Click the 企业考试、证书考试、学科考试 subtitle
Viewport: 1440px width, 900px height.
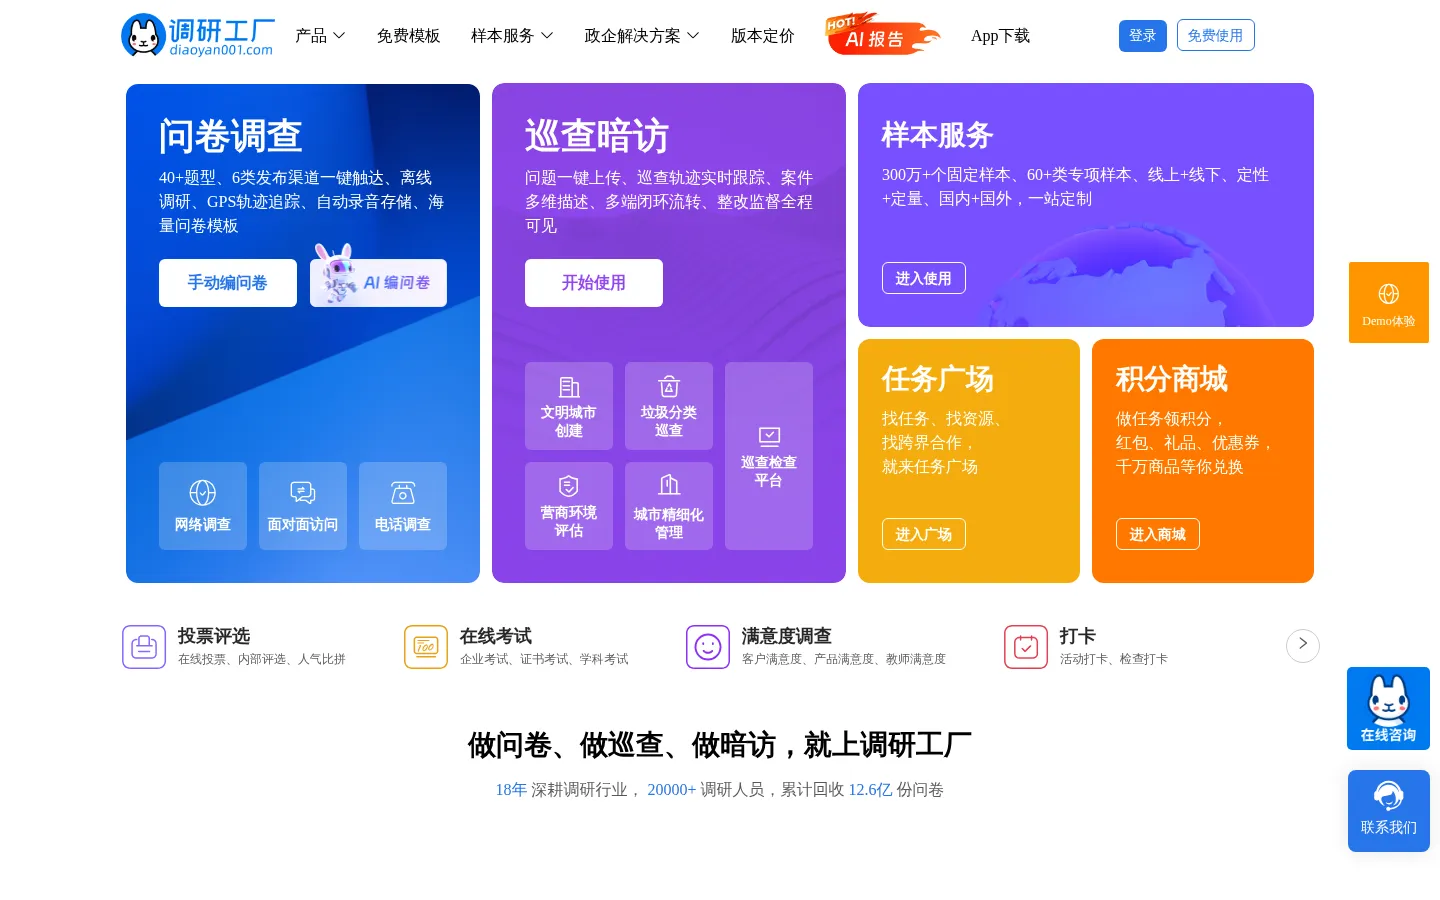tap(544, 659)
